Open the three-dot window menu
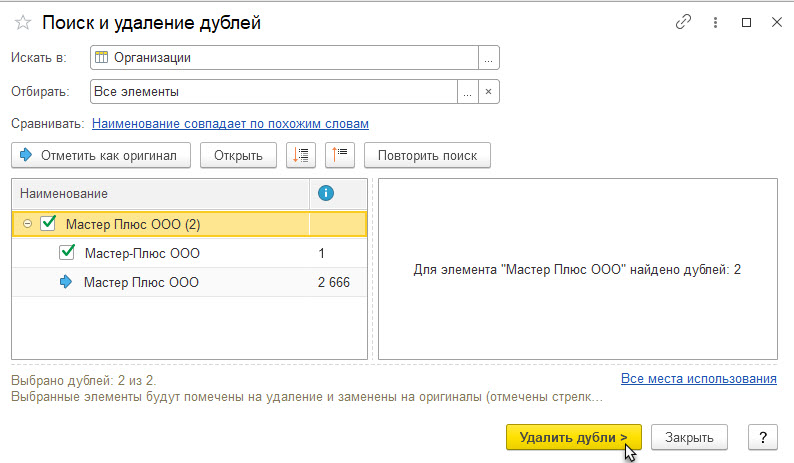Image resolution: width=794 pixels, height=463 pixels. coord(715,22)
